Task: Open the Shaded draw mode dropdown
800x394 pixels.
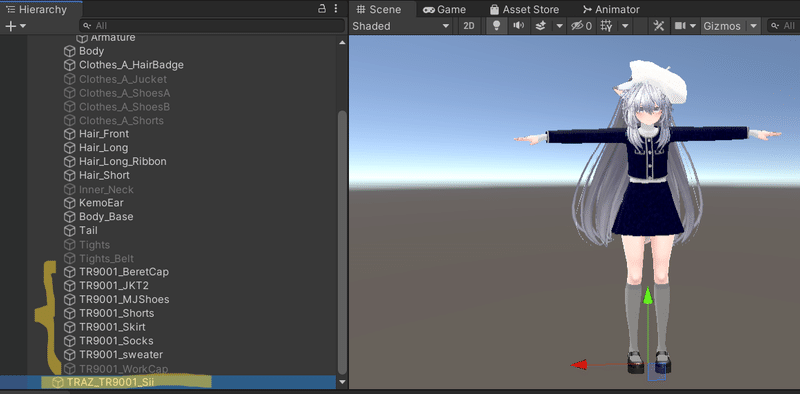Action: [x=401, y=26]
